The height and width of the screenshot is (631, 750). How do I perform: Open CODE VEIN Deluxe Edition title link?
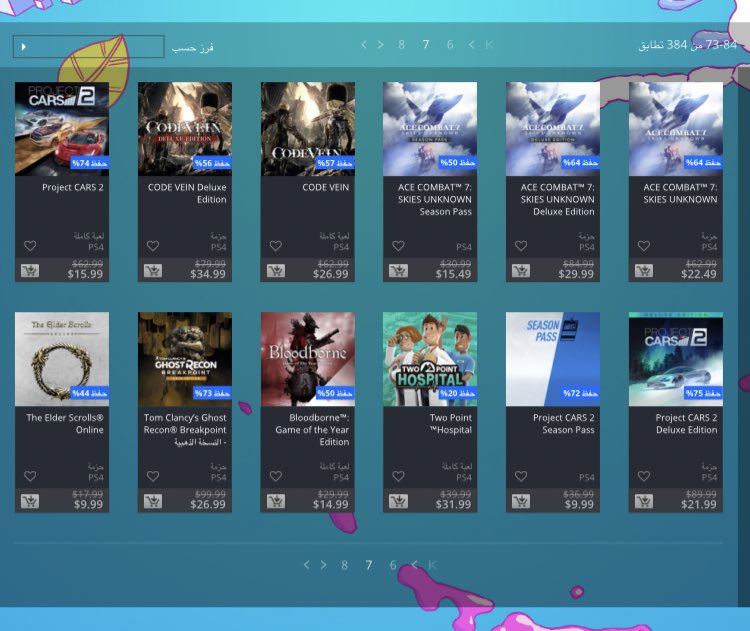pos(187,193)
